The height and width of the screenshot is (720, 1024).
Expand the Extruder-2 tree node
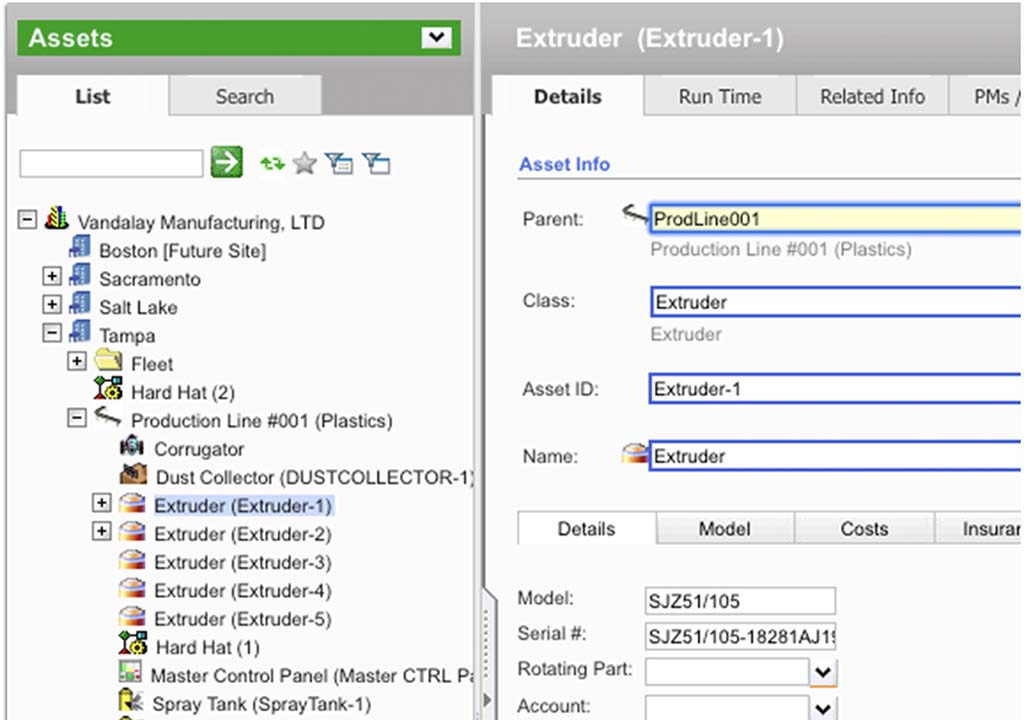[101, 532]
